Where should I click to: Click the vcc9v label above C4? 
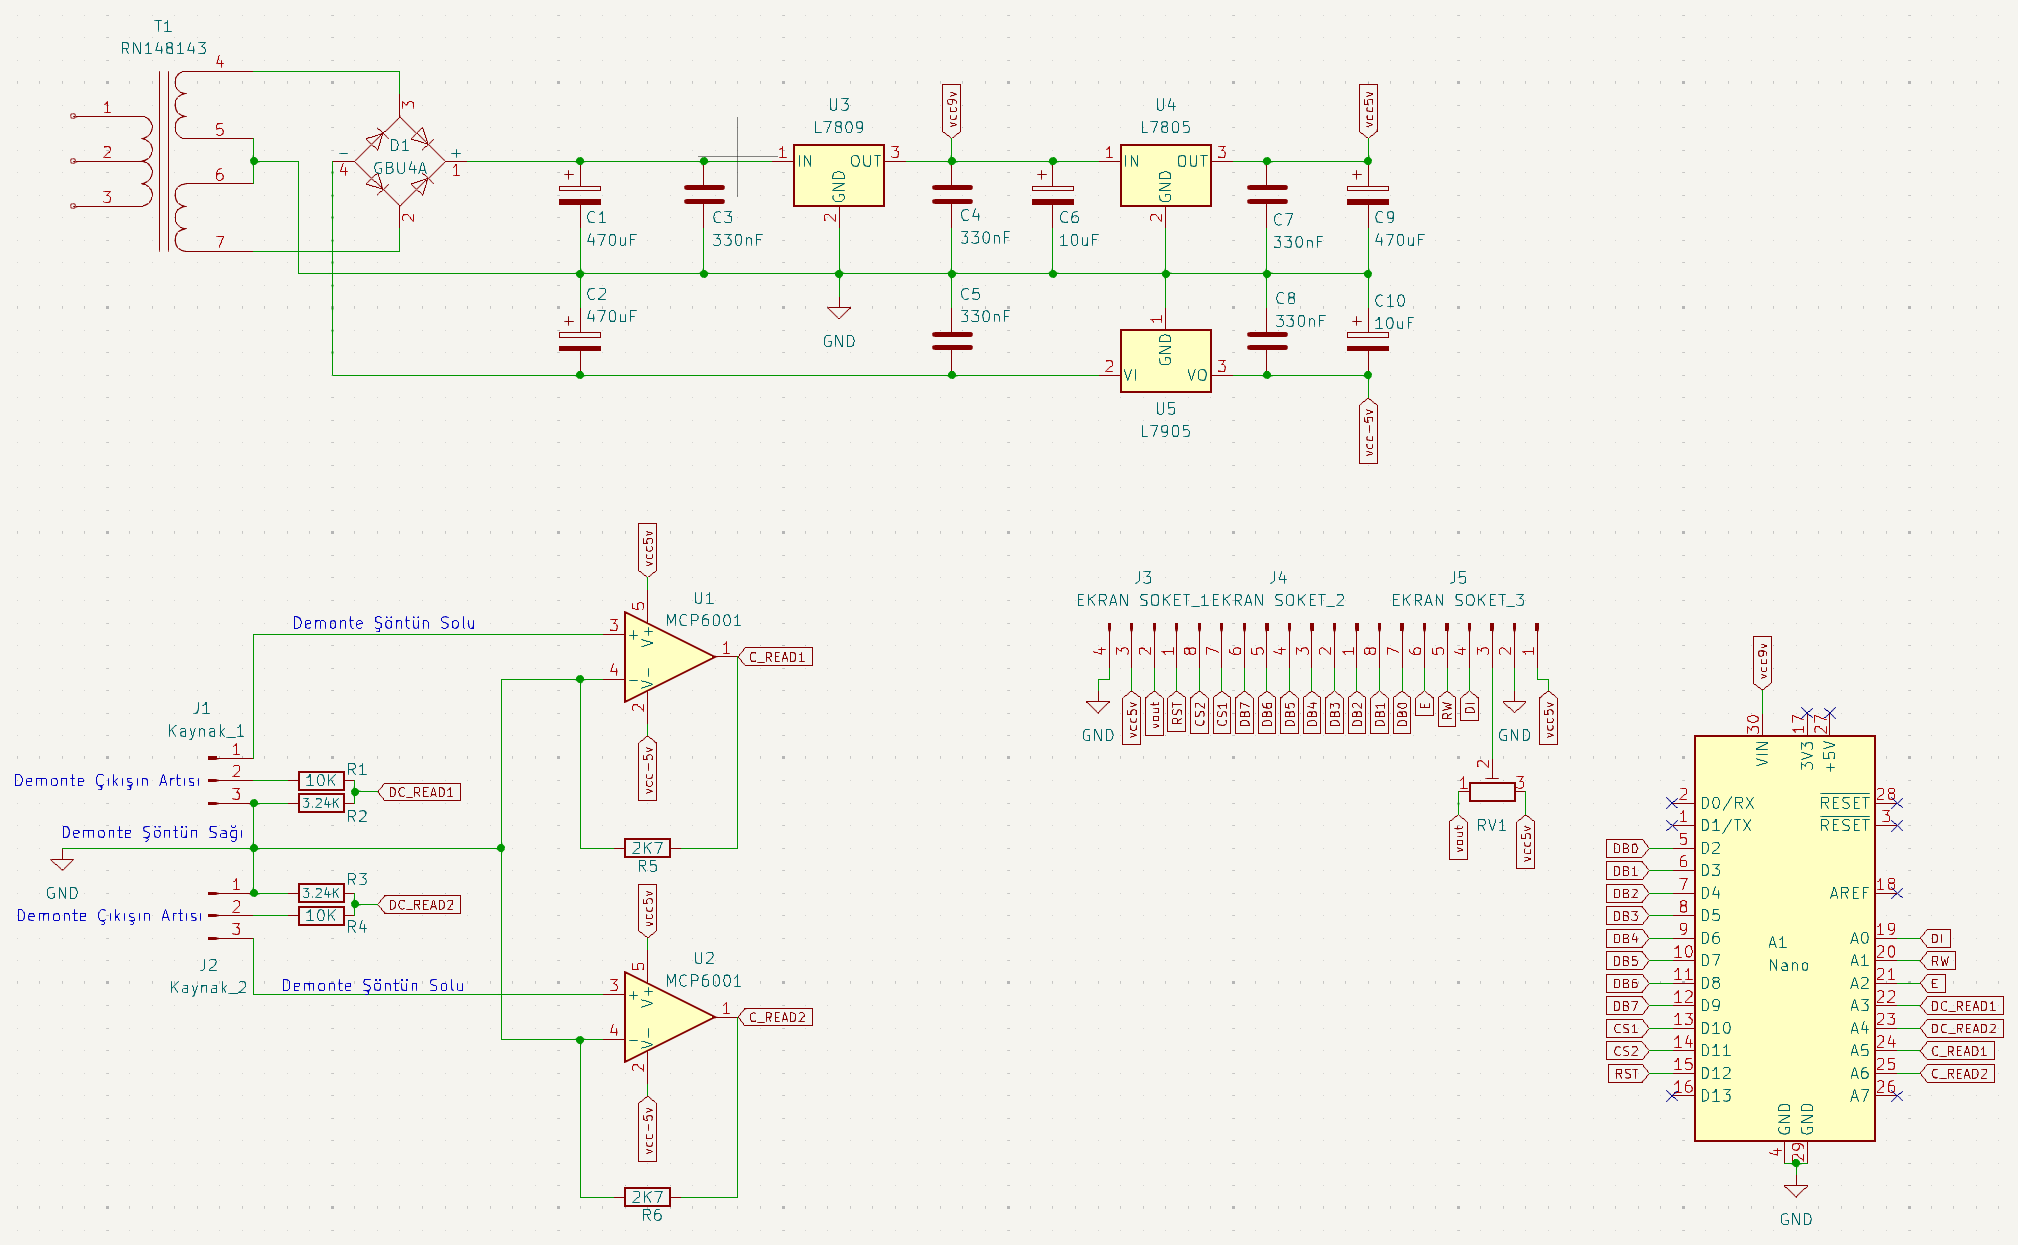tap(952, 110)
